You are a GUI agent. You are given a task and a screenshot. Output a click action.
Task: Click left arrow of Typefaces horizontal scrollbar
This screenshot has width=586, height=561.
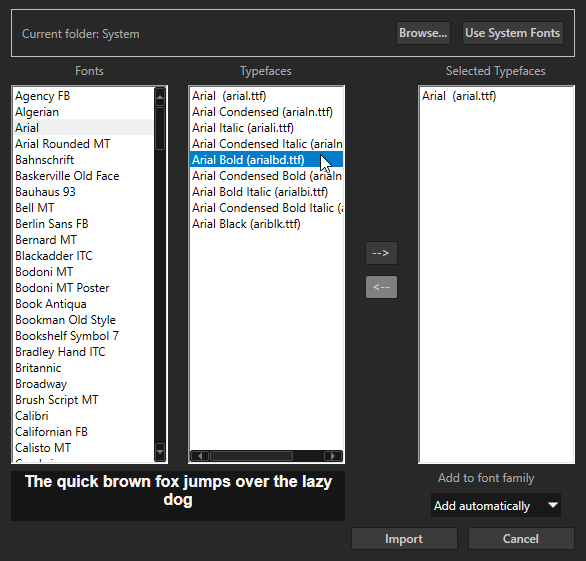pos(200,456)
